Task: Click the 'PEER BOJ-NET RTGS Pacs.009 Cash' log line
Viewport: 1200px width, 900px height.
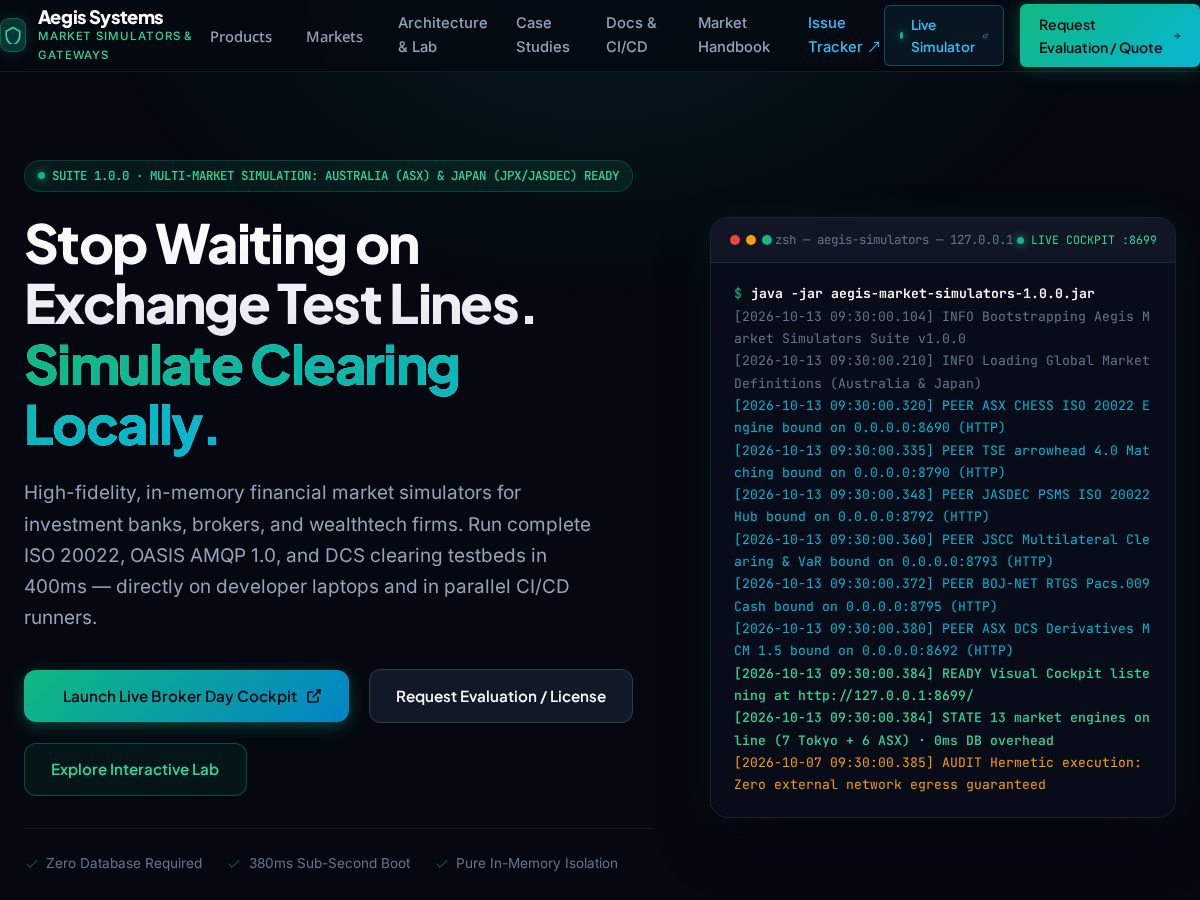Action: pos(942,594)
